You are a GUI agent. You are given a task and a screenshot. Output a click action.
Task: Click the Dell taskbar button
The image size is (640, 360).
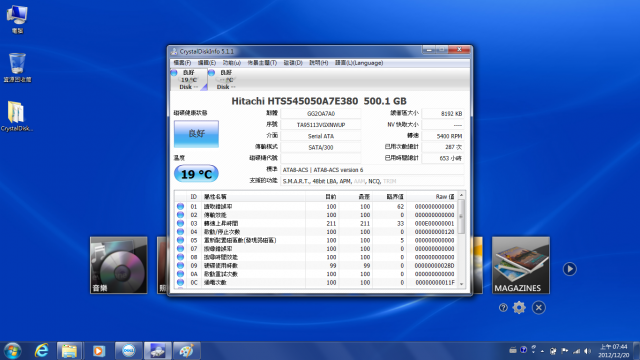[x=129, y=351]
